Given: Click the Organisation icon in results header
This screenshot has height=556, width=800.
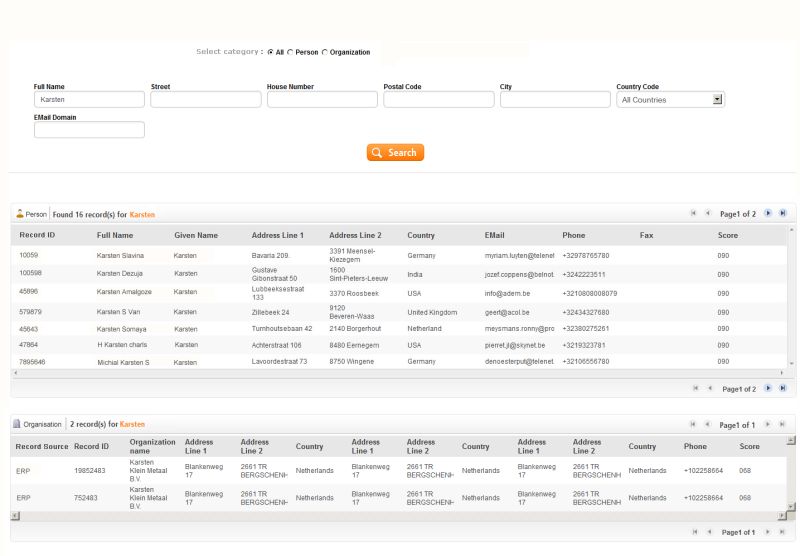Looking at the screenshot, I should coord(17,424).
